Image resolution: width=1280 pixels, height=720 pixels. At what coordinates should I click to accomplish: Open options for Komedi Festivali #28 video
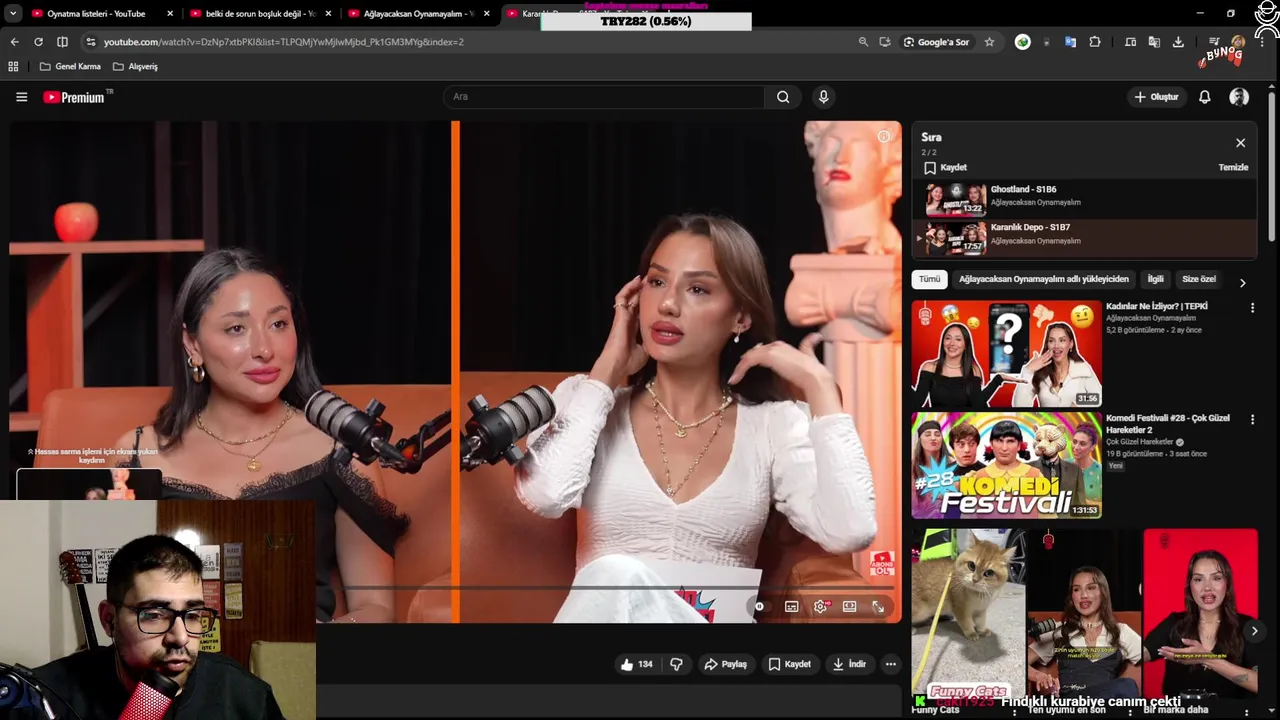[1252, 420]
